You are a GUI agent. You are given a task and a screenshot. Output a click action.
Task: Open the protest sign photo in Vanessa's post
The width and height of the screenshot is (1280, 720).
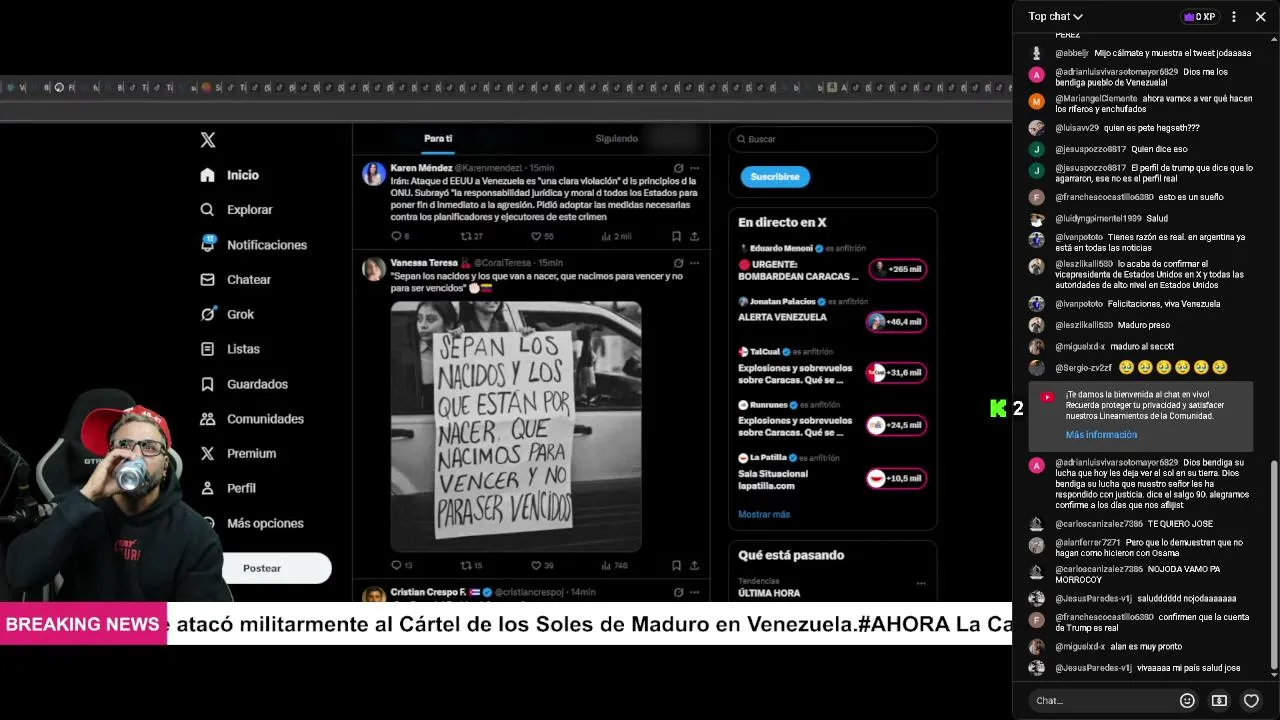click(516, 426)
